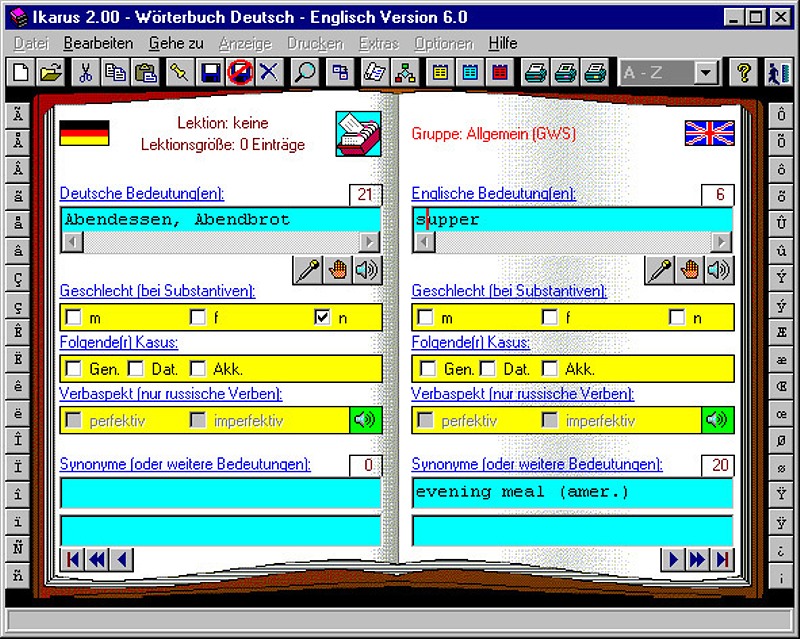Fast-forward entries with the double right arrow

697,560
